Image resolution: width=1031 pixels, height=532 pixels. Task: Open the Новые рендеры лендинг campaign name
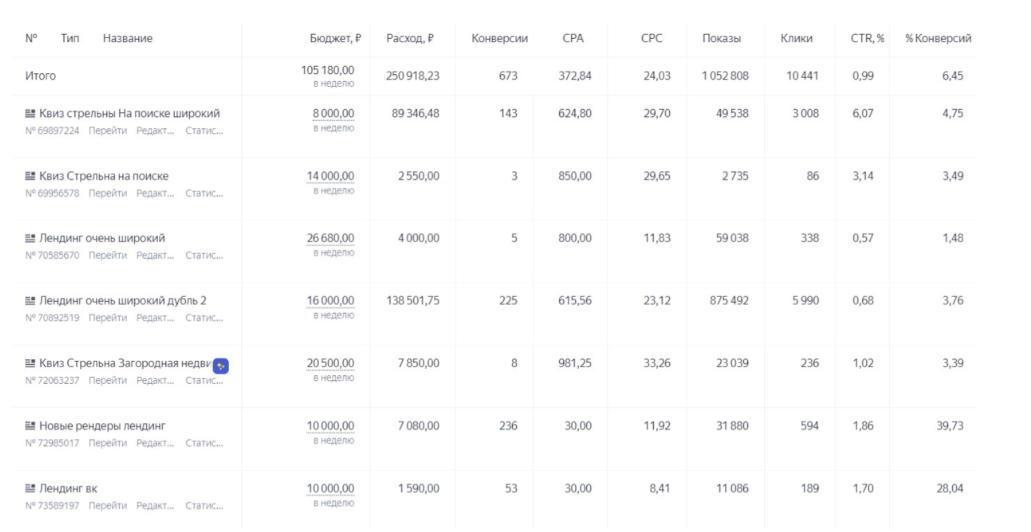pos(102,426)
